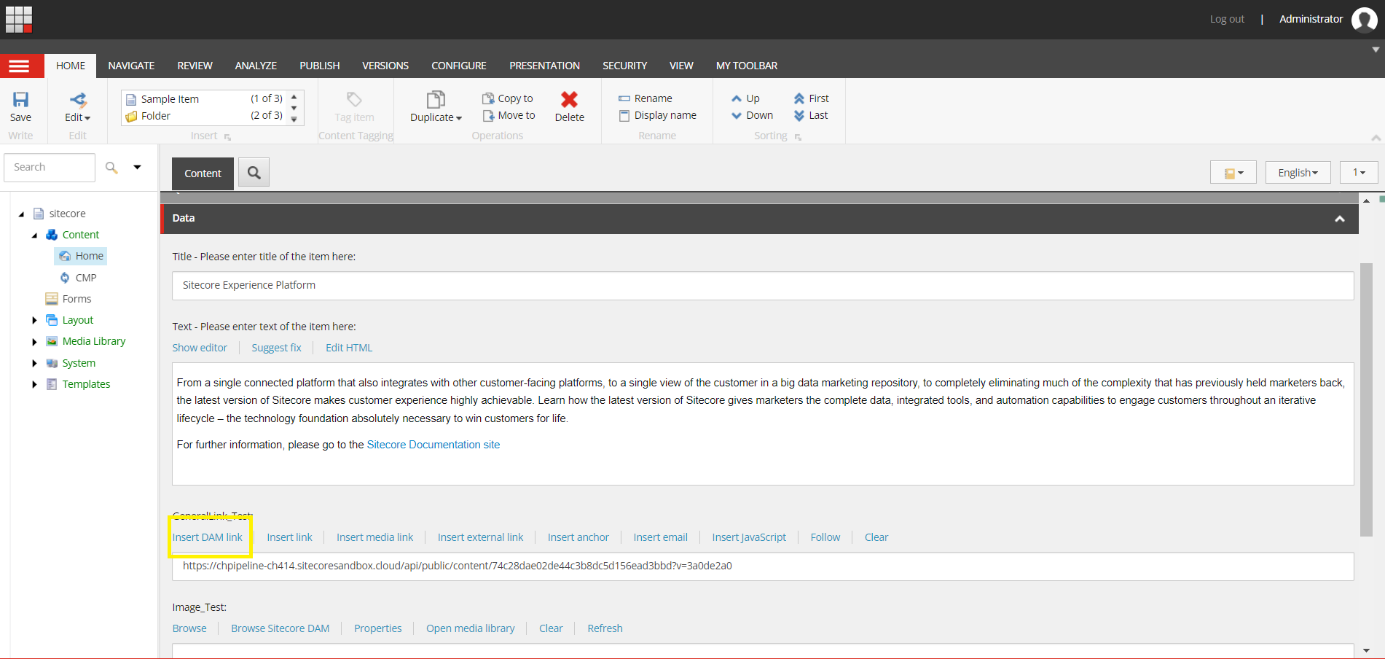Click the tree search magnifier icon
The image size is (1385, 659).
(112, 167)
